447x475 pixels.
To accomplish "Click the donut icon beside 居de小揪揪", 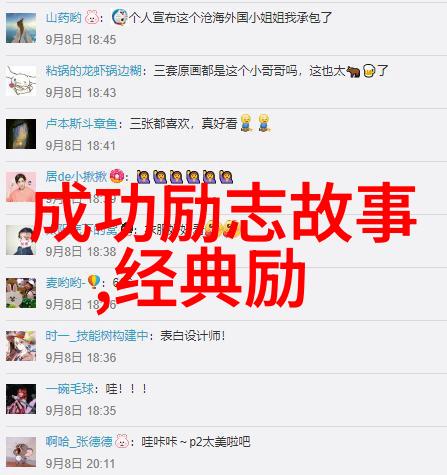I will (117, 176).
